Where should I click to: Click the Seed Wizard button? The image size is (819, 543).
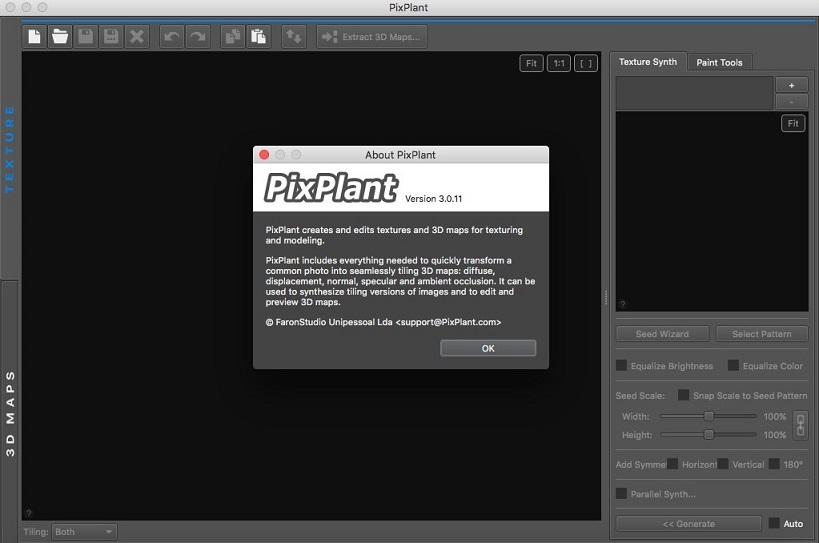[x=662, y=334]
